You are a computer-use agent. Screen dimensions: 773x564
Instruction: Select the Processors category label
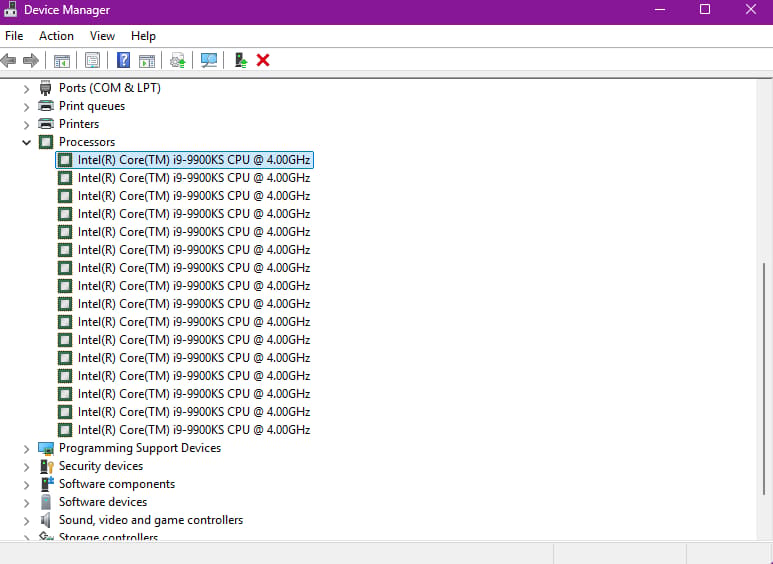[87, 142]
